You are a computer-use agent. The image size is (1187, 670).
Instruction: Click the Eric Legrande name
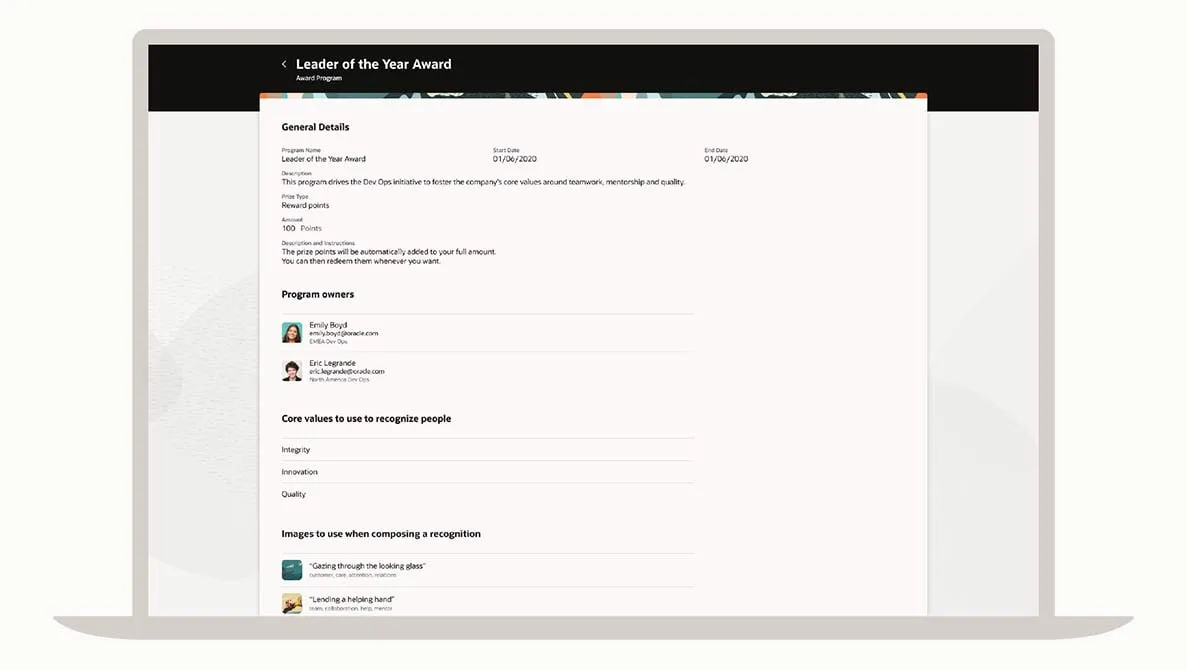click(x=332, y=363)
